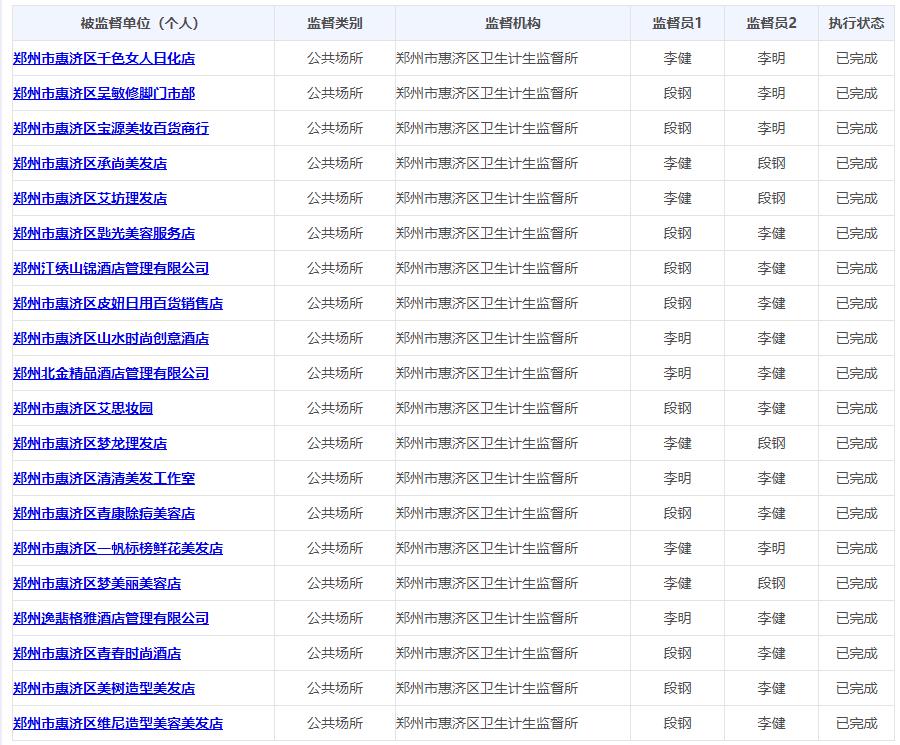Viewport: 900px width, 745px height.
Task: Open 郑州市惠济区山水时尚创意酒店 link
Action: [x=111, y=338]
